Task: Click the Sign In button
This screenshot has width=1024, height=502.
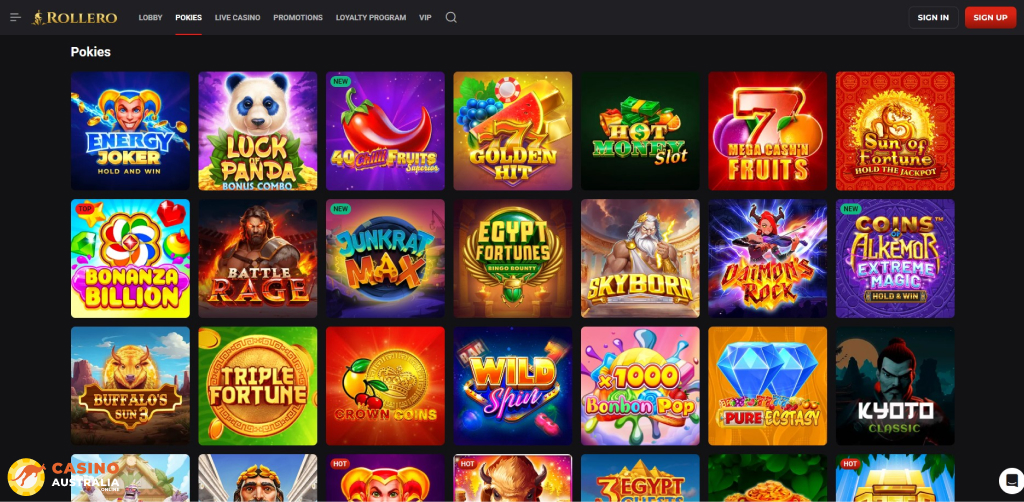Action: point(933,18)
